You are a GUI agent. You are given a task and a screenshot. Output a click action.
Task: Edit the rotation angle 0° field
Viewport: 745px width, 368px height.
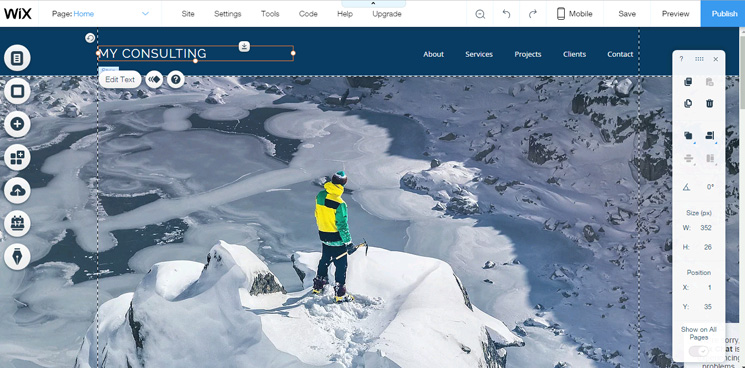710,187
